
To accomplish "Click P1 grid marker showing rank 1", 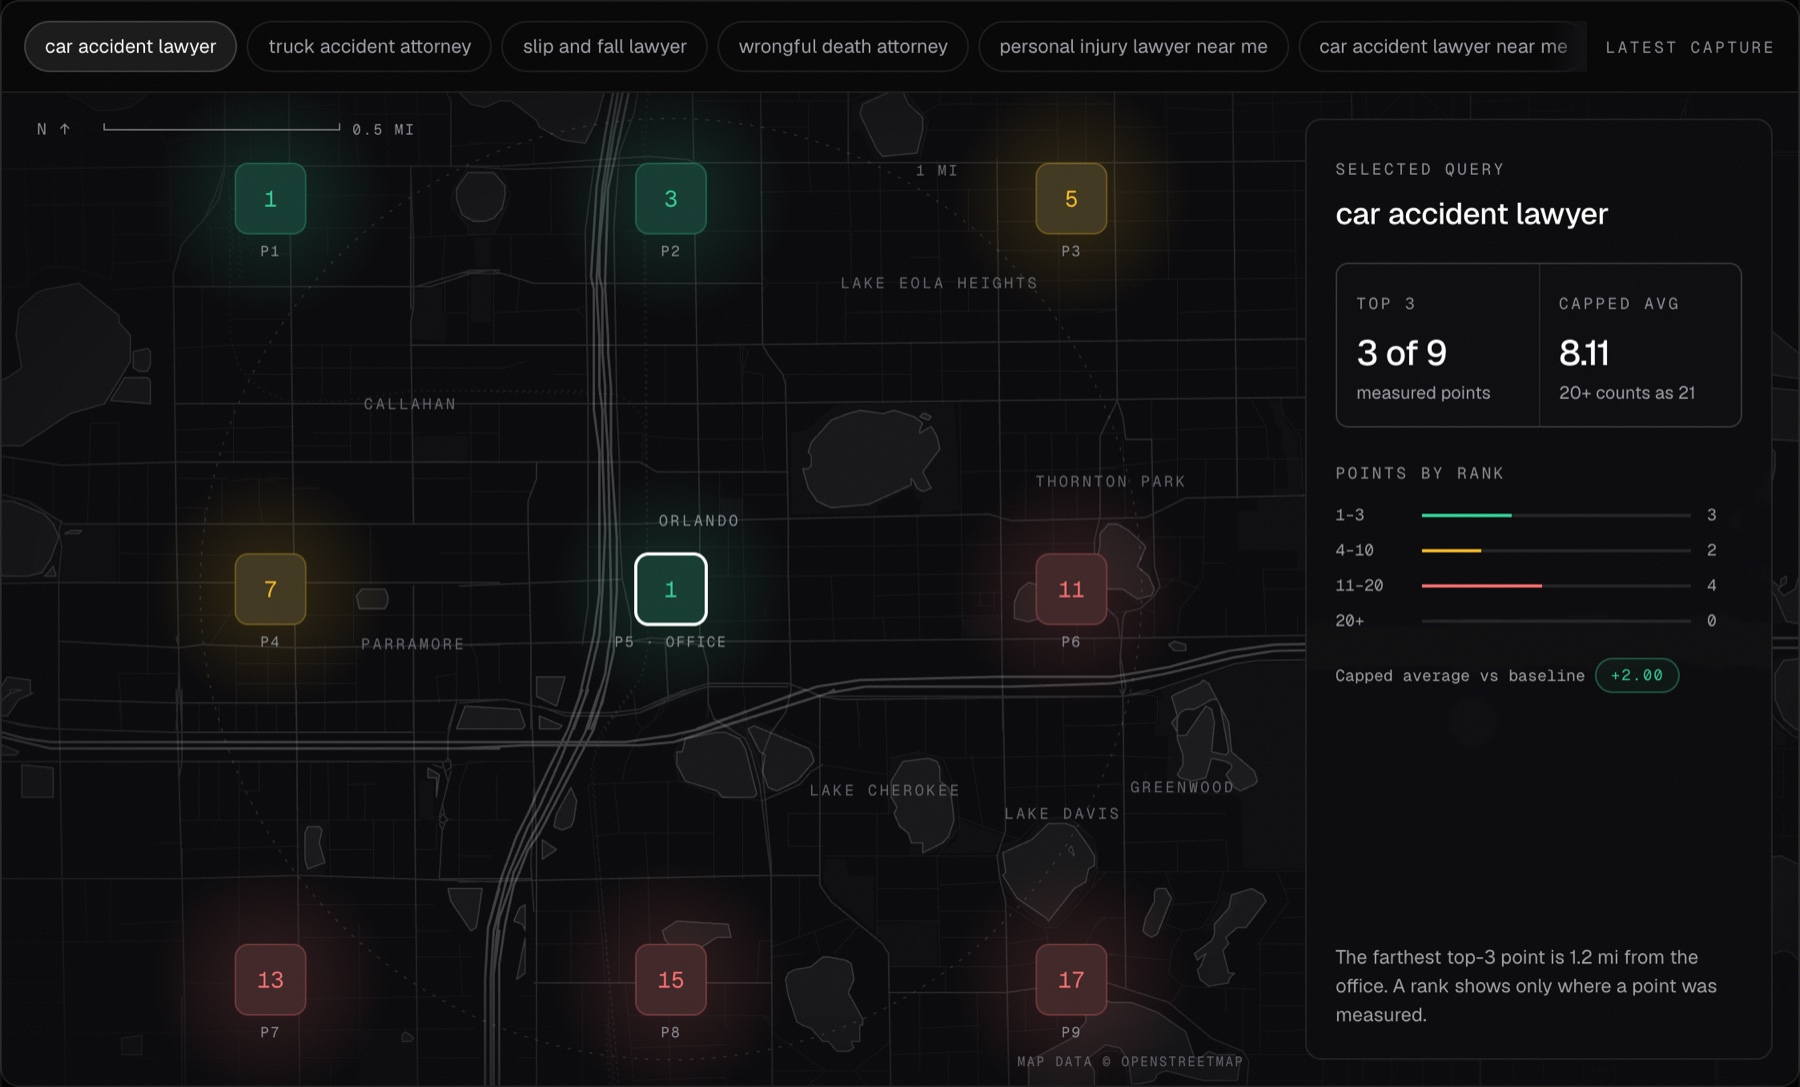I will pos(270,199).
